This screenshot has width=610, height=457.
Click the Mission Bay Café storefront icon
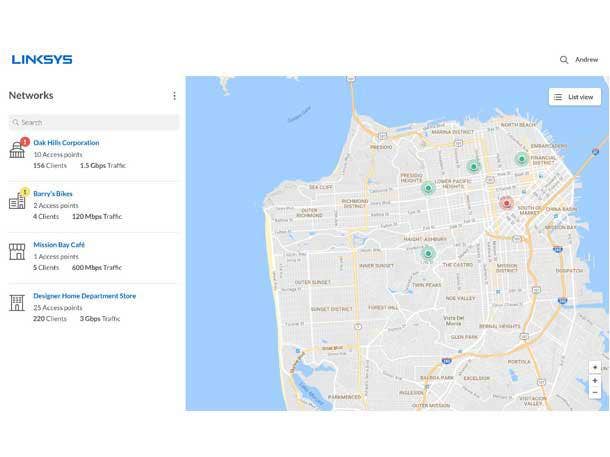coord(17,252)
